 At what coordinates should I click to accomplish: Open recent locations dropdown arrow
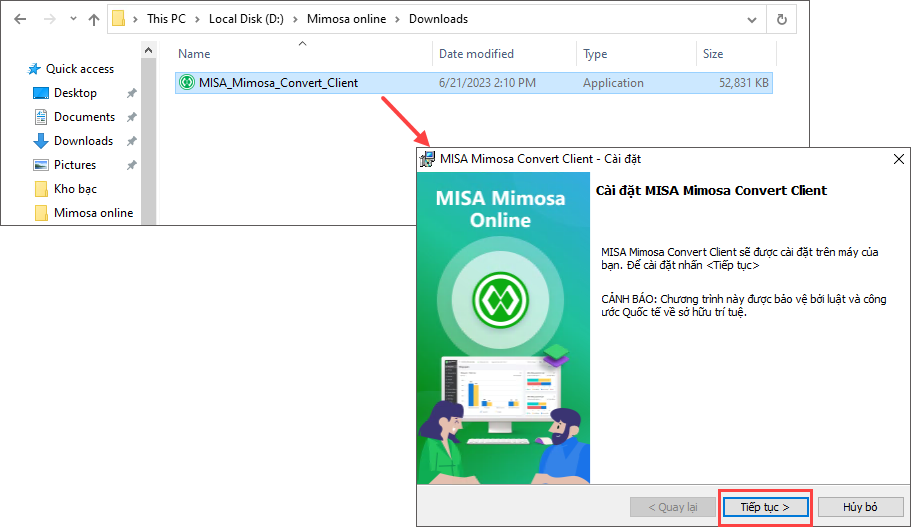[x=73, y=19]
